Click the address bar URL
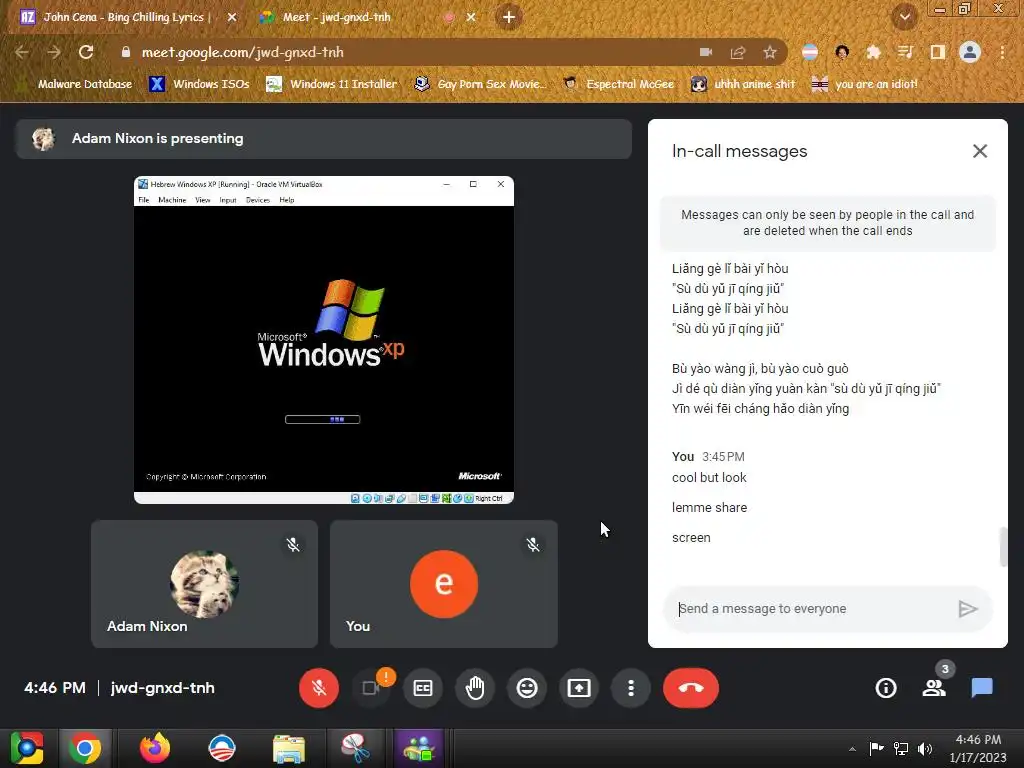The image size is (1024, 768). coord(243,52)
